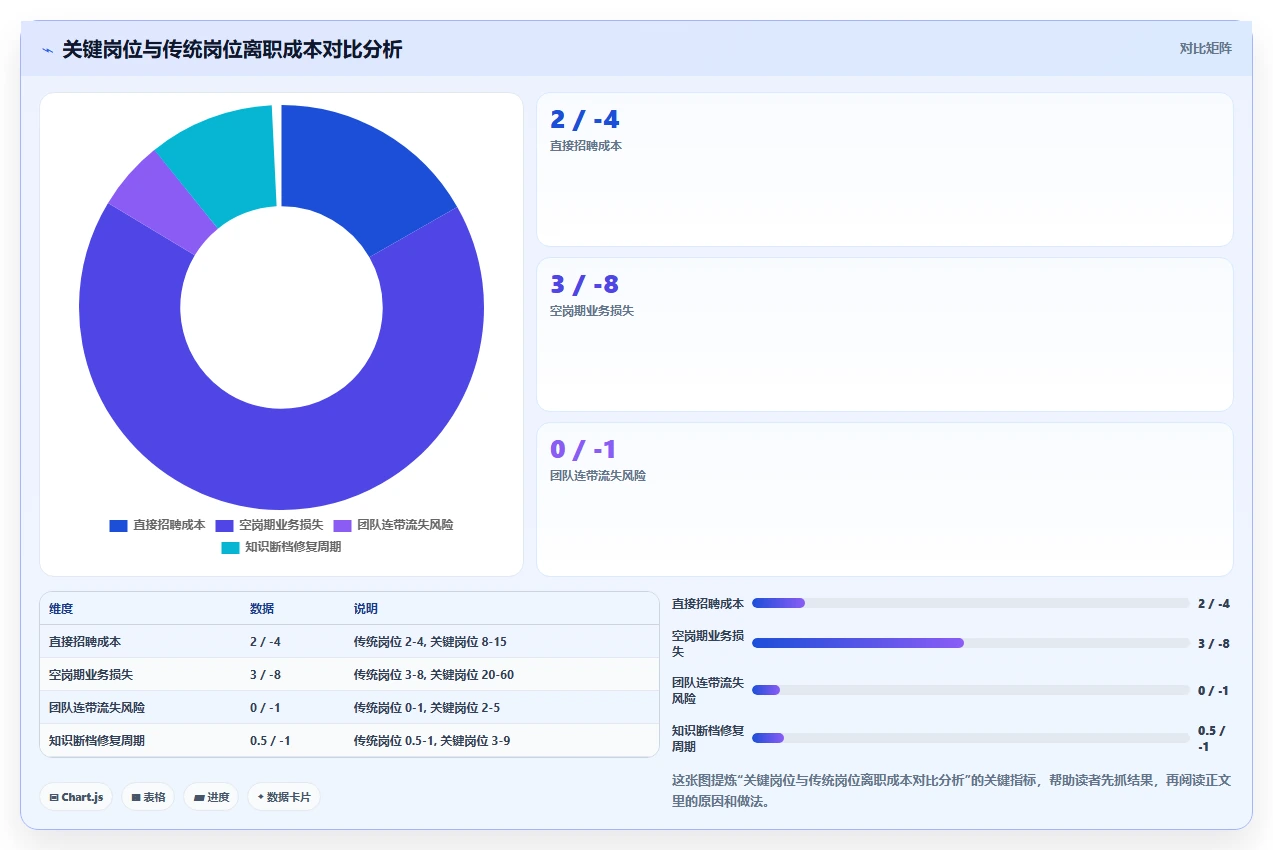This screenshot has width=1273, height=850.
Task: Click the 数据 column header
Action: (262, 609)
